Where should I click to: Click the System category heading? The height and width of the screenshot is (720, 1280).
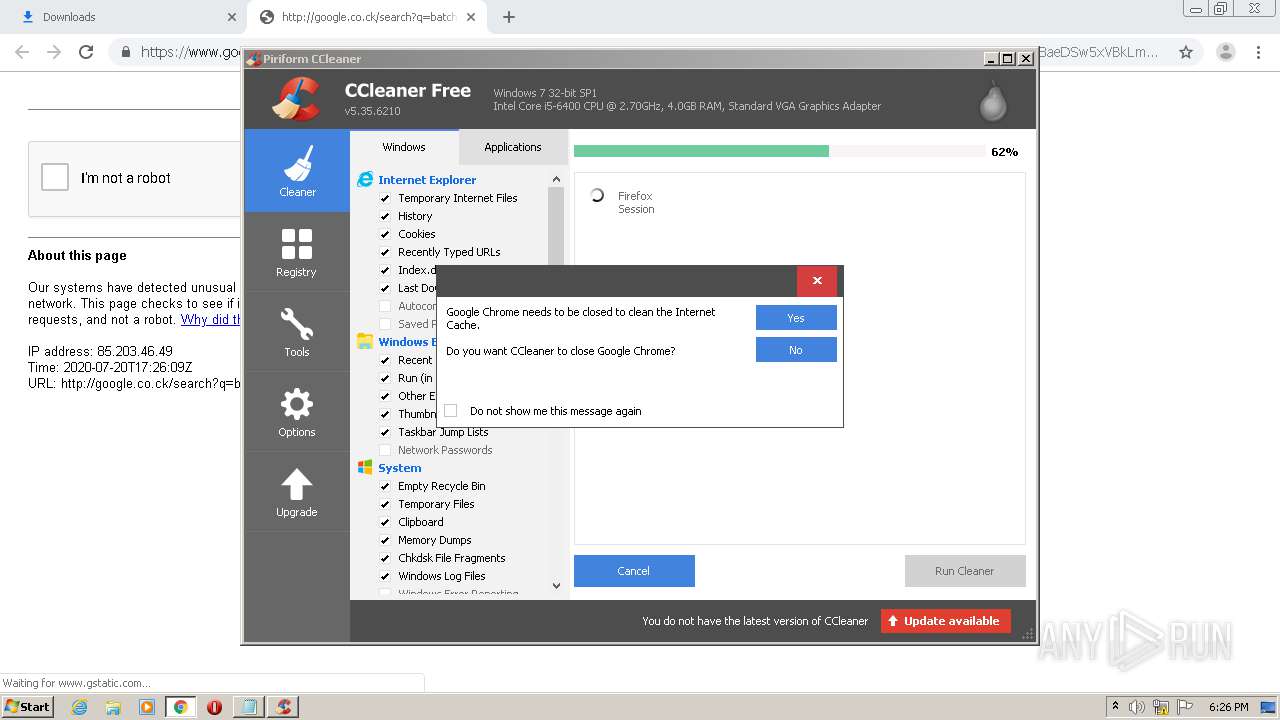click(400, 468)
